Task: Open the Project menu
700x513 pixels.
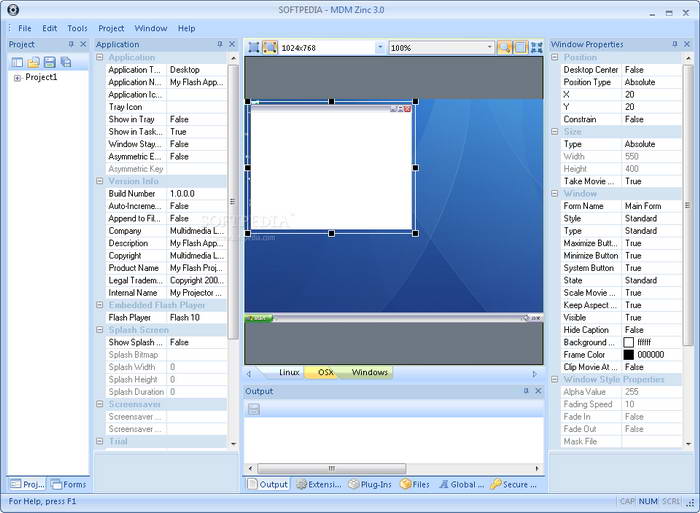Action: (111, 28)
